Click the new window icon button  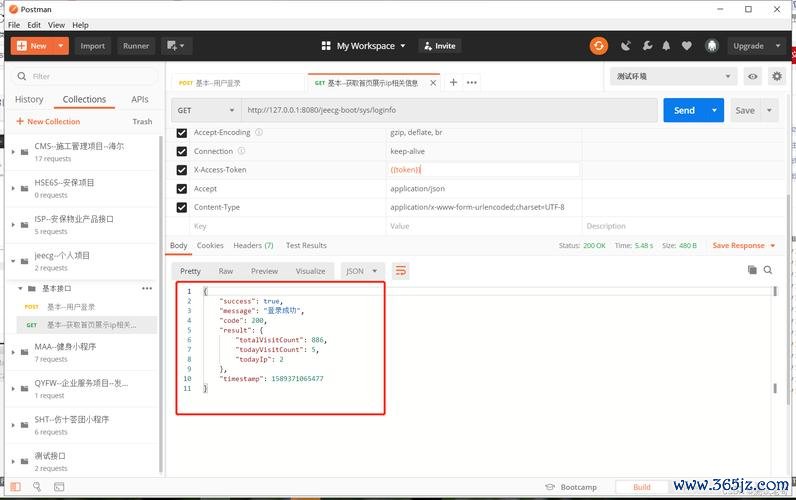[x=176, y=46]
